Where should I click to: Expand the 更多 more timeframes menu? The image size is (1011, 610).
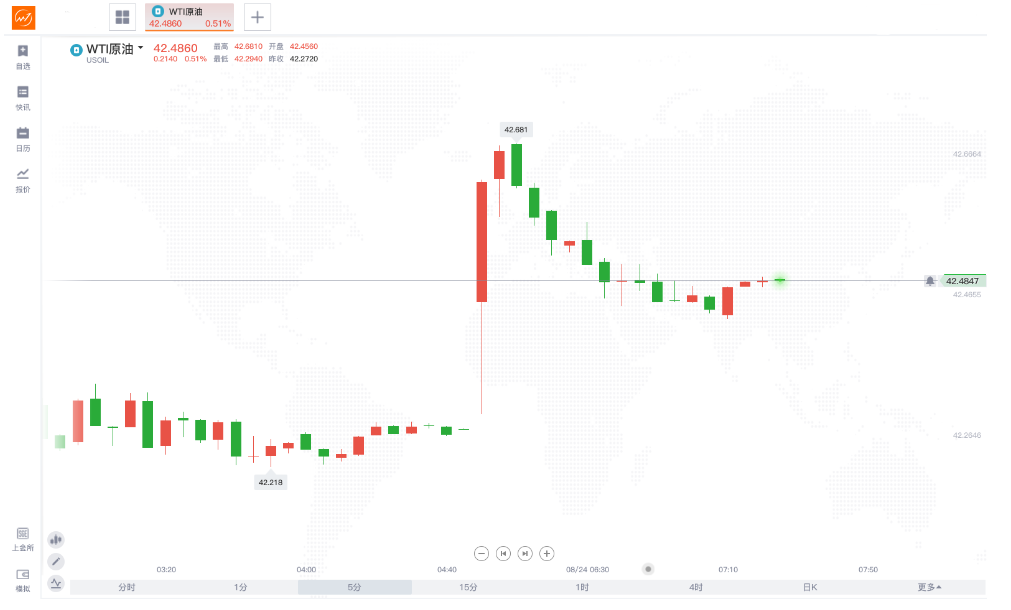pos(930,587)
